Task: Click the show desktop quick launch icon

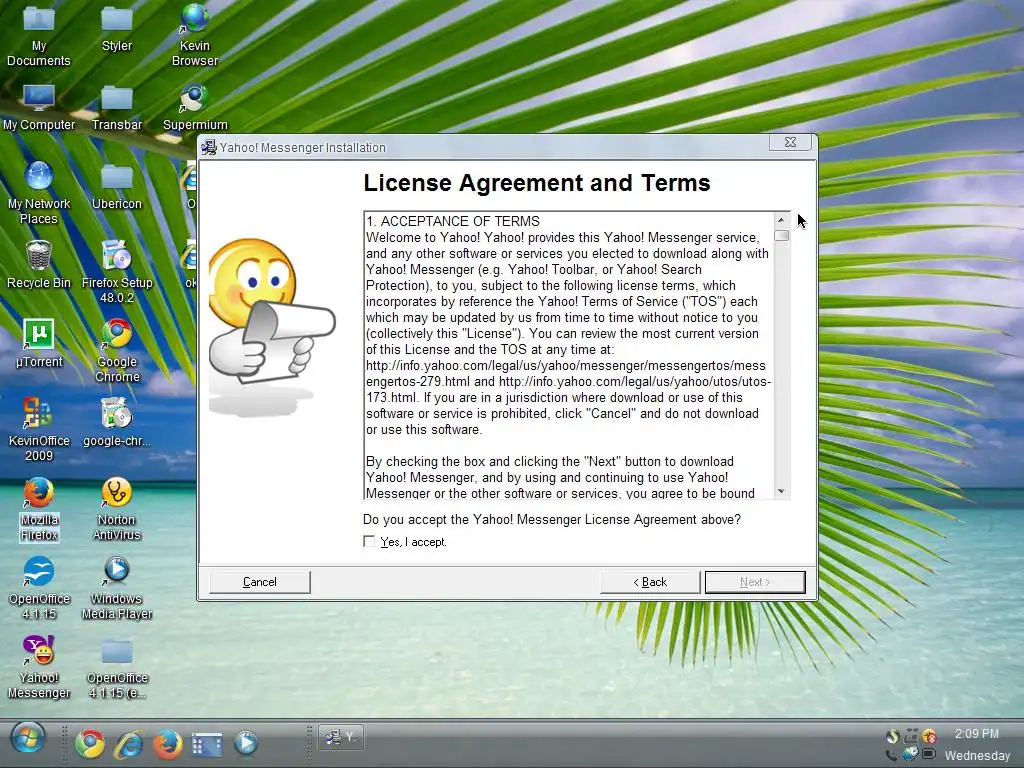Action: 206,744
